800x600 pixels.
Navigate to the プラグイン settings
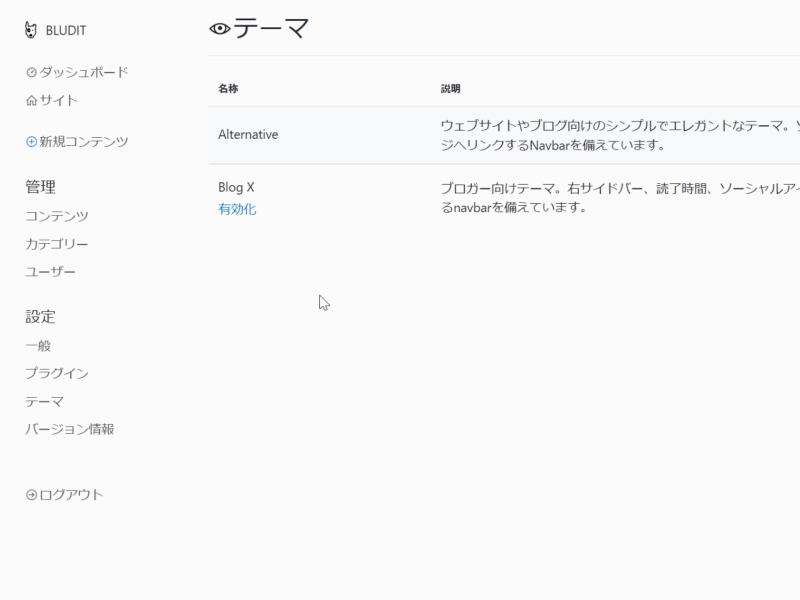coord(57,373)
